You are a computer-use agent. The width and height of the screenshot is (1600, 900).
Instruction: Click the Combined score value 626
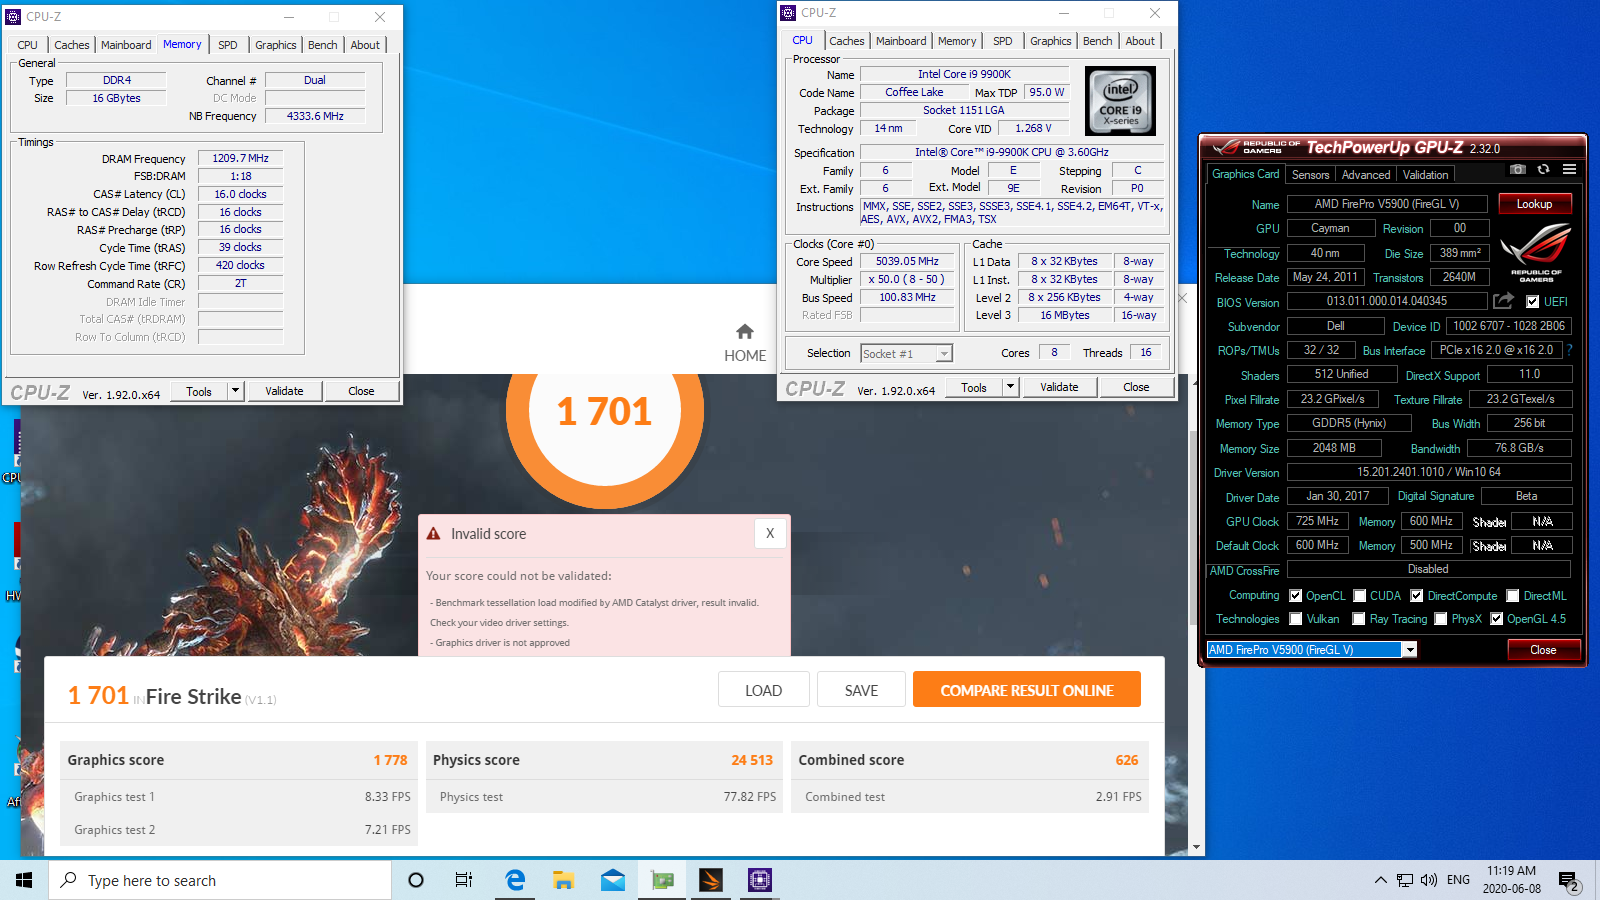tap(1127, 760)
